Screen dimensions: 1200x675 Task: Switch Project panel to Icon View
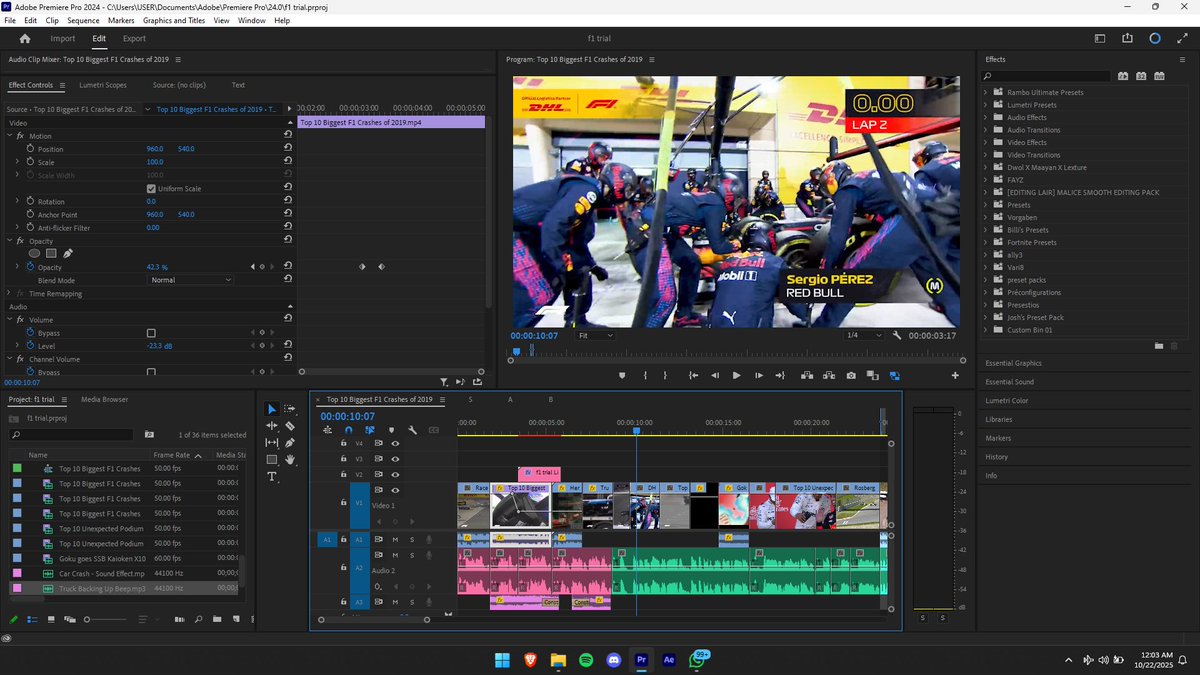pos(50,620)
